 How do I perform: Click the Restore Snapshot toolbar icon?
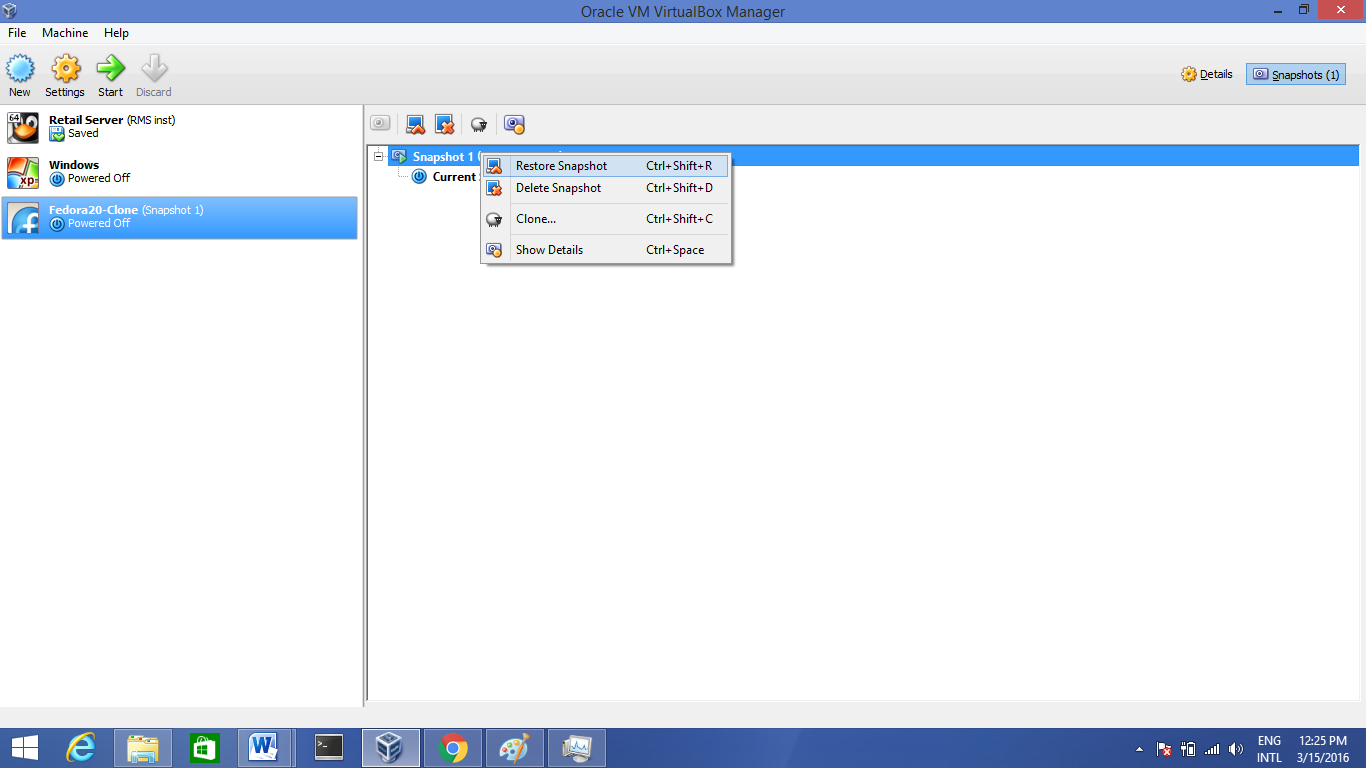click(416, 124)
